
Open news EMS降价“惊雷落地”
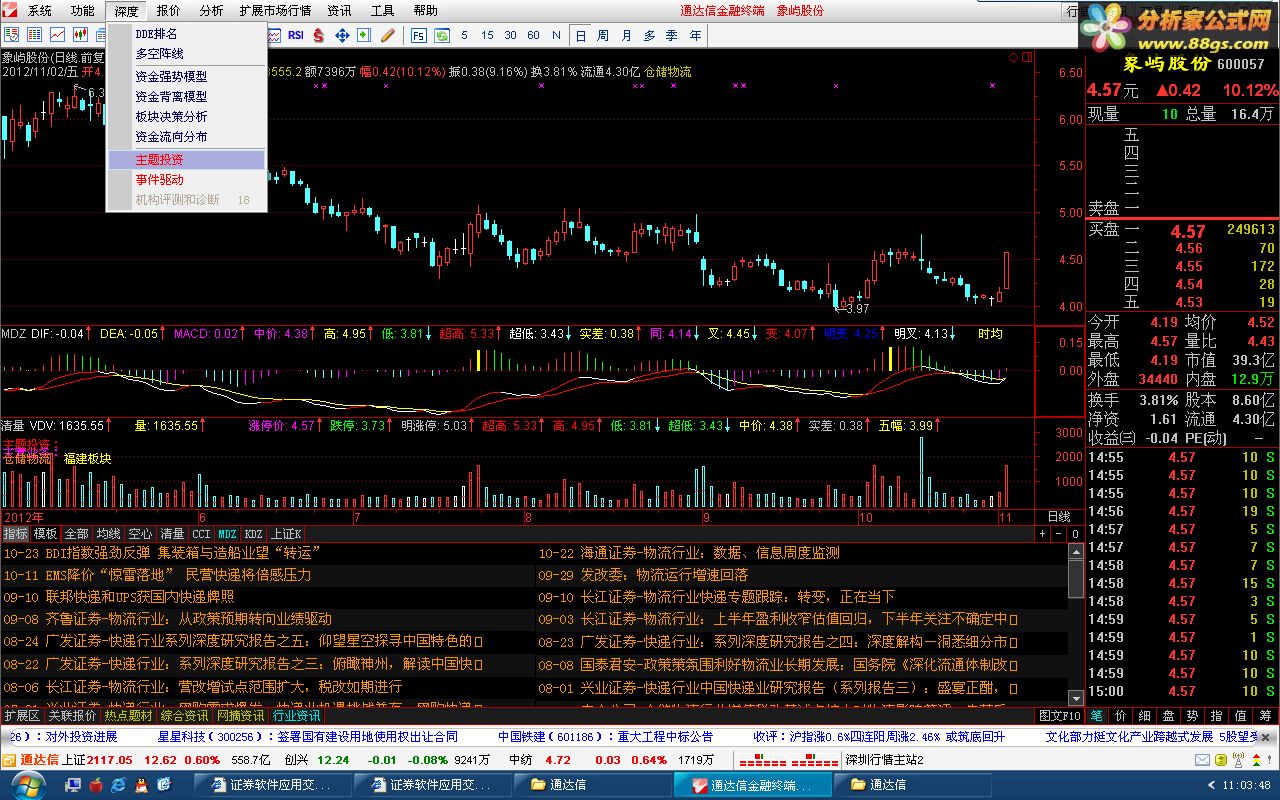(x=108, y=575)
